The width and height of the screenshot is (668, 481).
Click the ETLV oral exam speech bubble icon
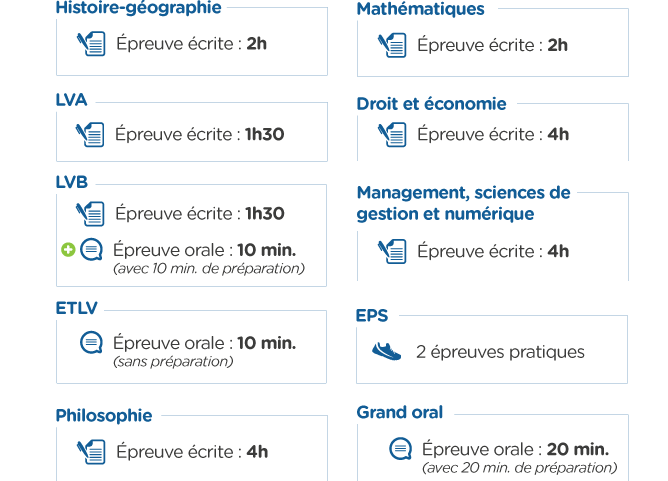(x=92, y=343)
